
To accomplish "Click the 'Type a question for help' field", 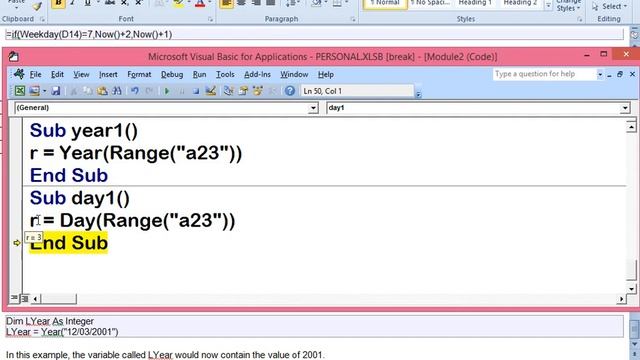I will (544, 74).
